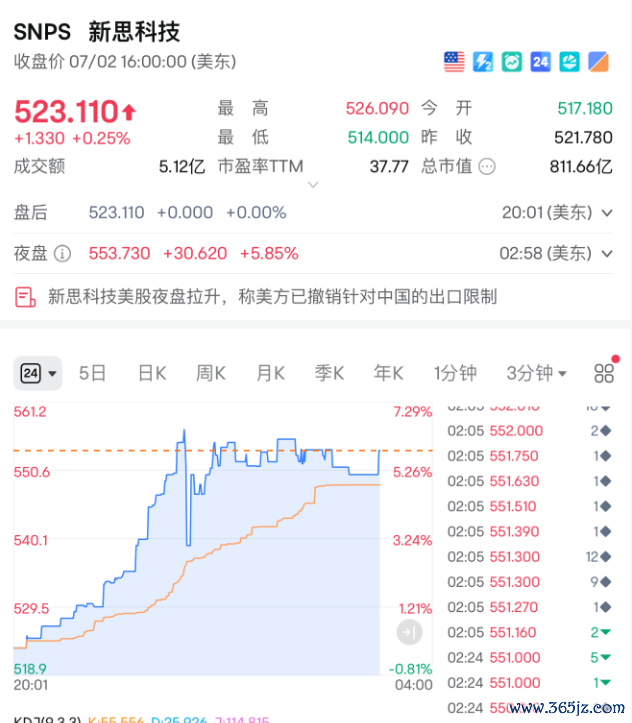Tap the 市盈率TTM value 37.77
The width and height of the screenshot is (632, 723).
pyautogui.click(x=389, y=166)
